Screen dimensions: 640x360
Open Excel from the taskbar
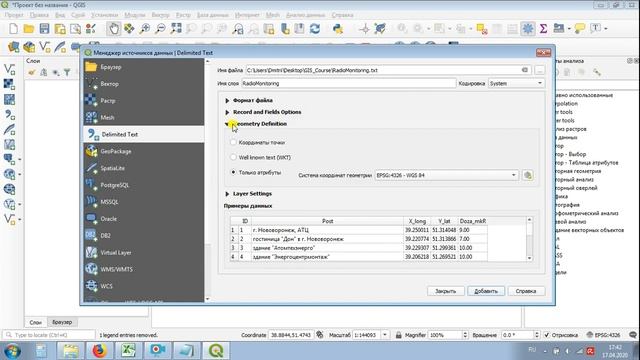tap(129, 351)
